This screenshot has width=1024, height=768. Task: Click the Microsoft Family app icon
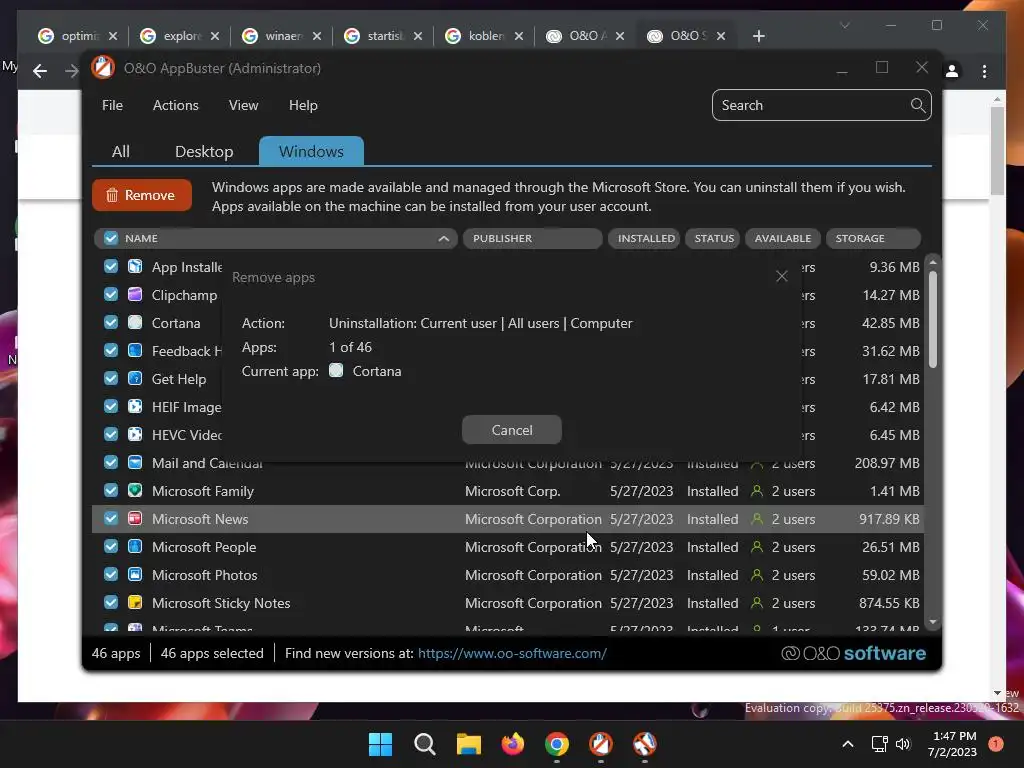(x=135, y=490)
